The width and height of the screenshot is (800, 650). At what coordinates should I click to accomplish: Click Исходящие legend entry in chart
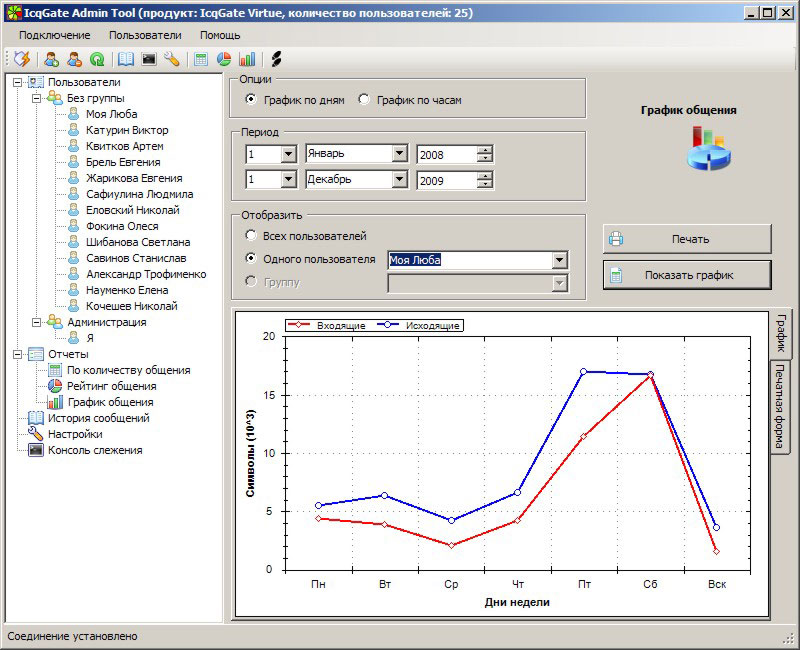click(419, 326)
